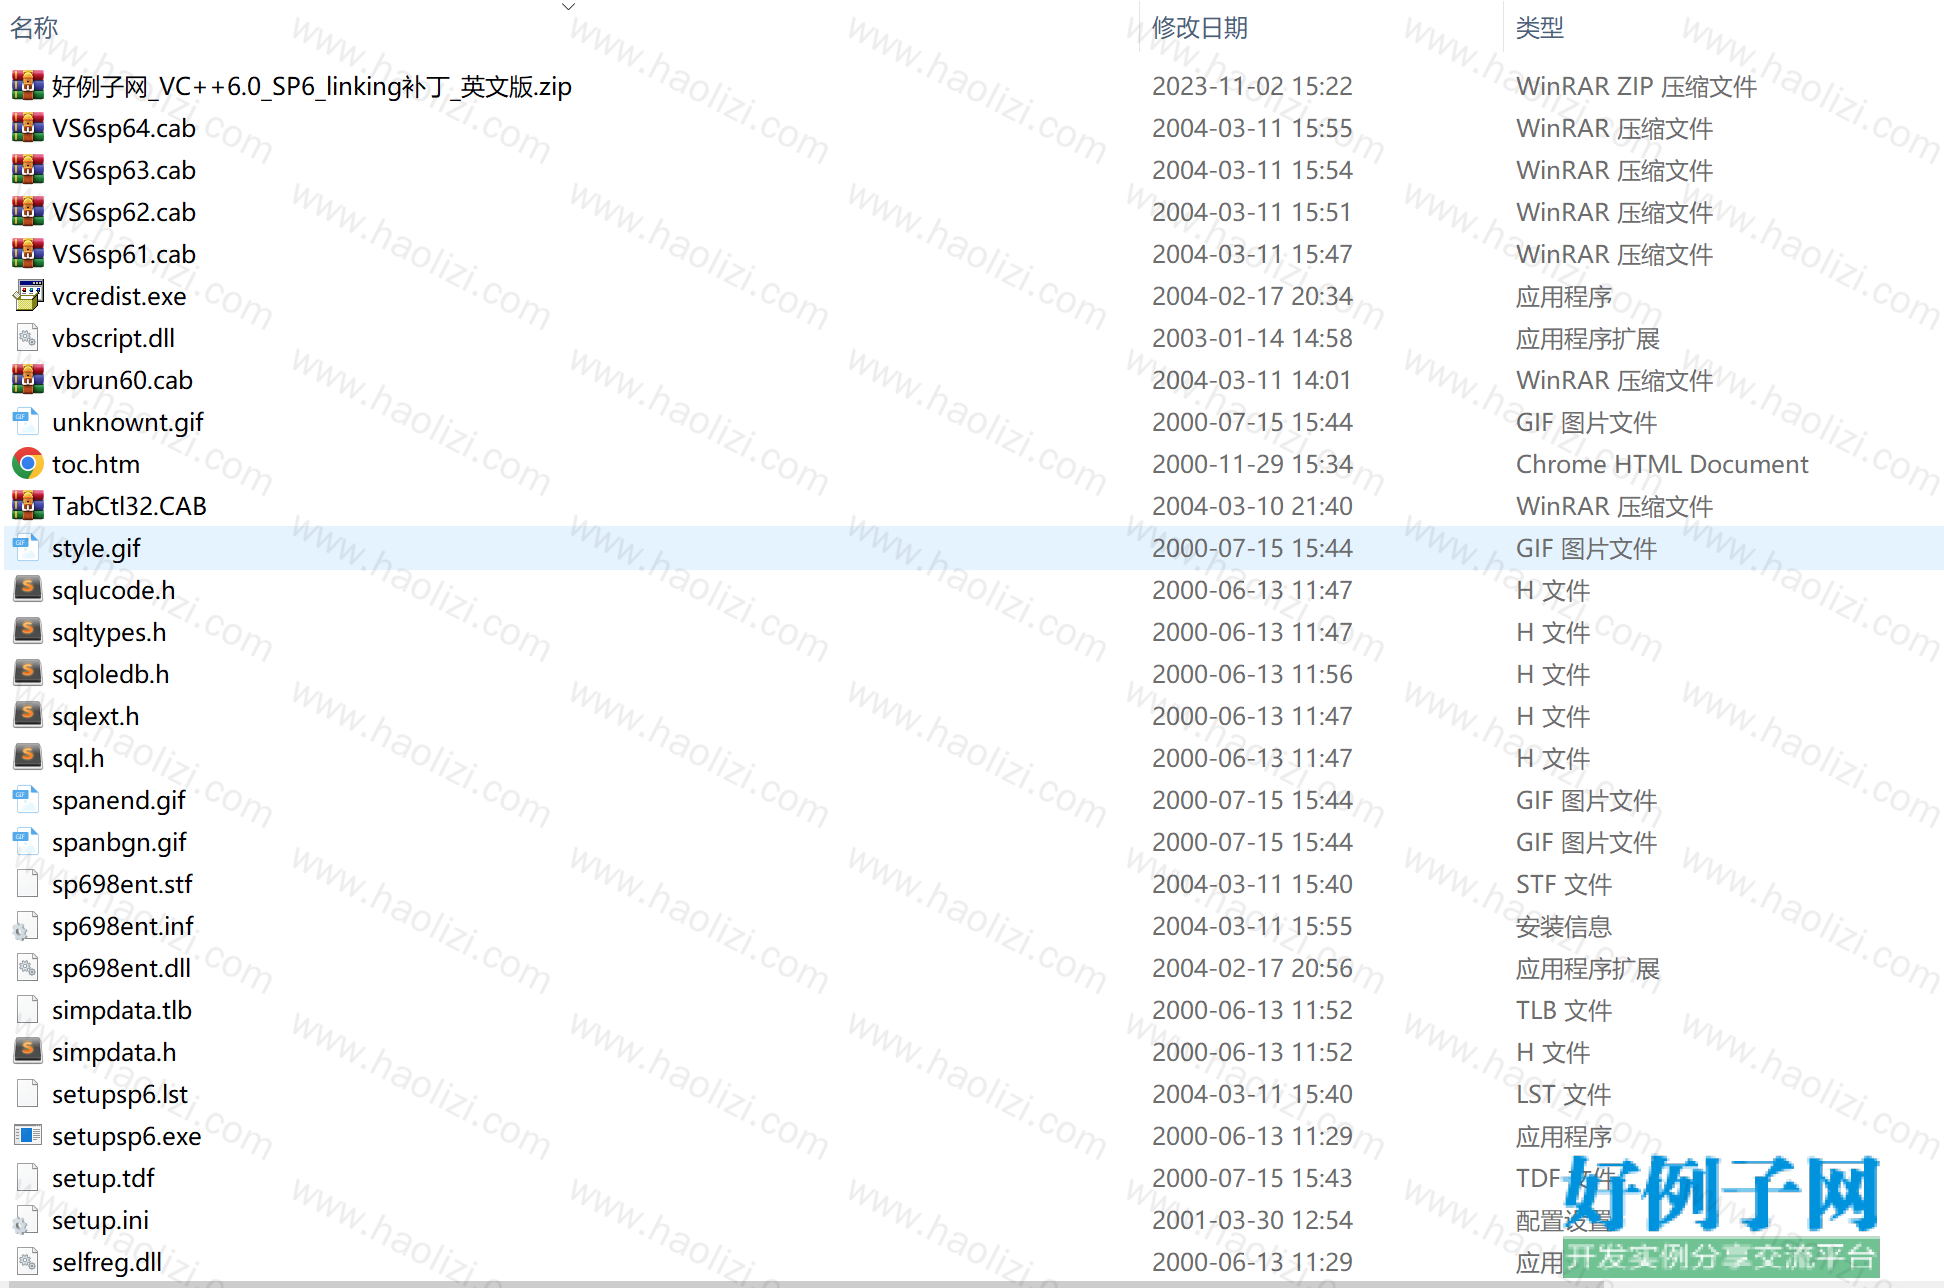
Task: Click the image icon beside spanbgn.gif
Action: click(27, 842)
